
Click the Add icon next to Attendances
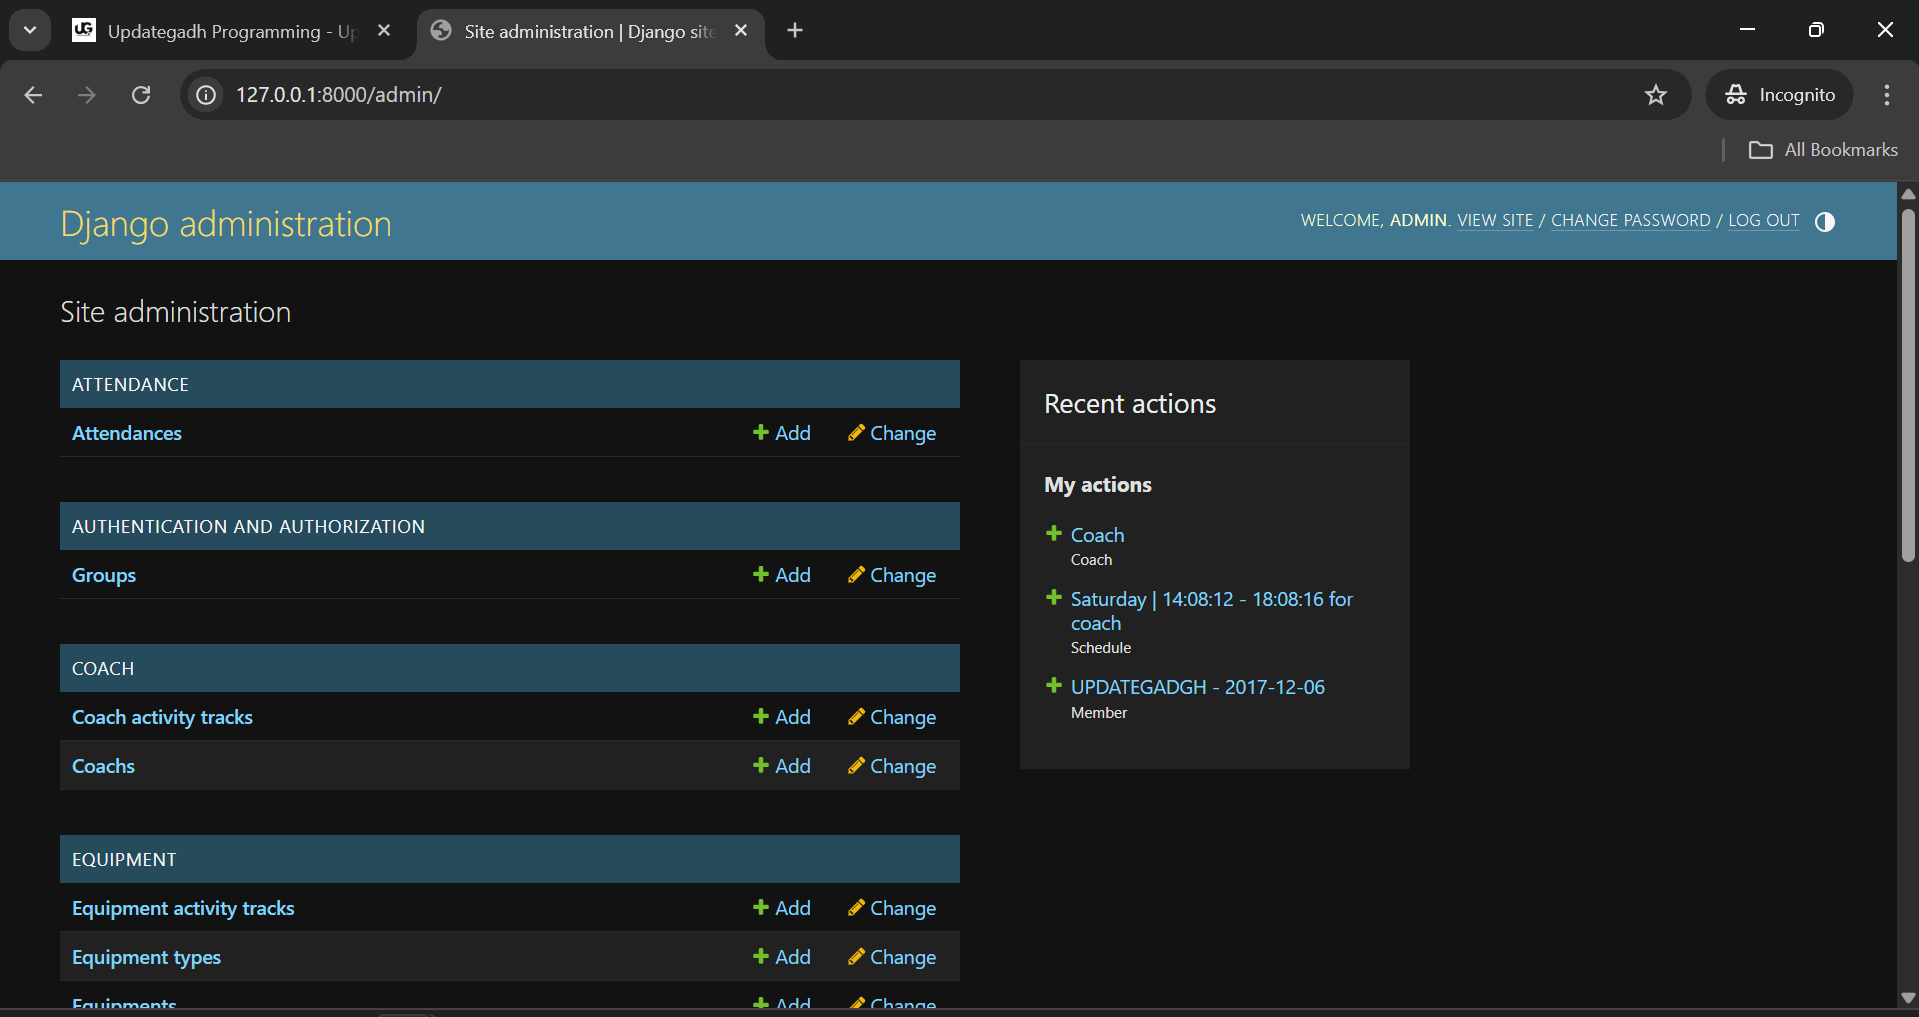[x=760, y=432]
